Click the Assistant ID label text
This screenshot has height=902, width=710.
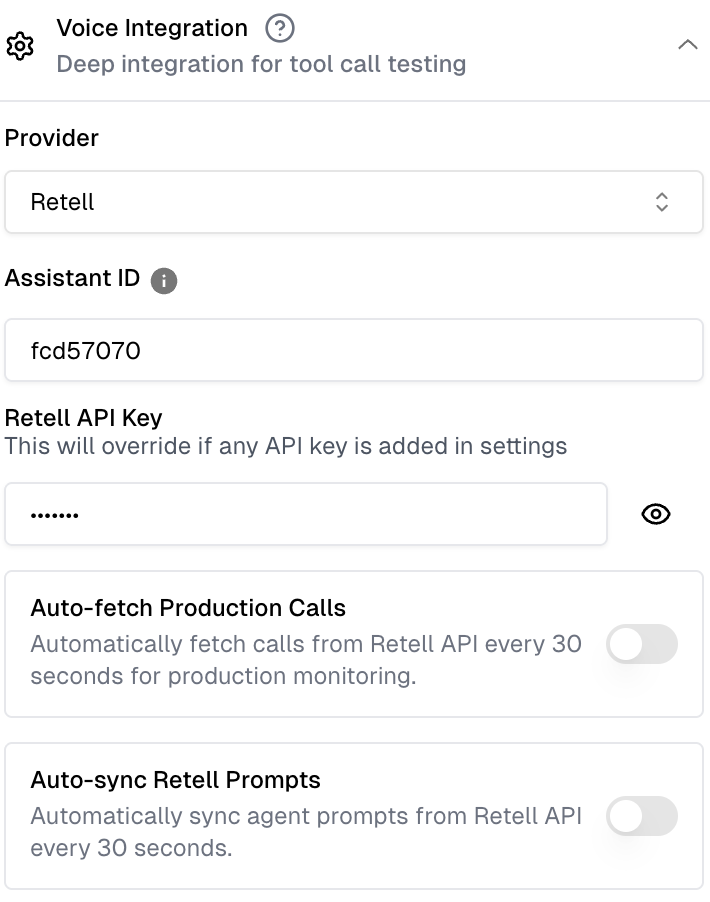coord(72,279)
